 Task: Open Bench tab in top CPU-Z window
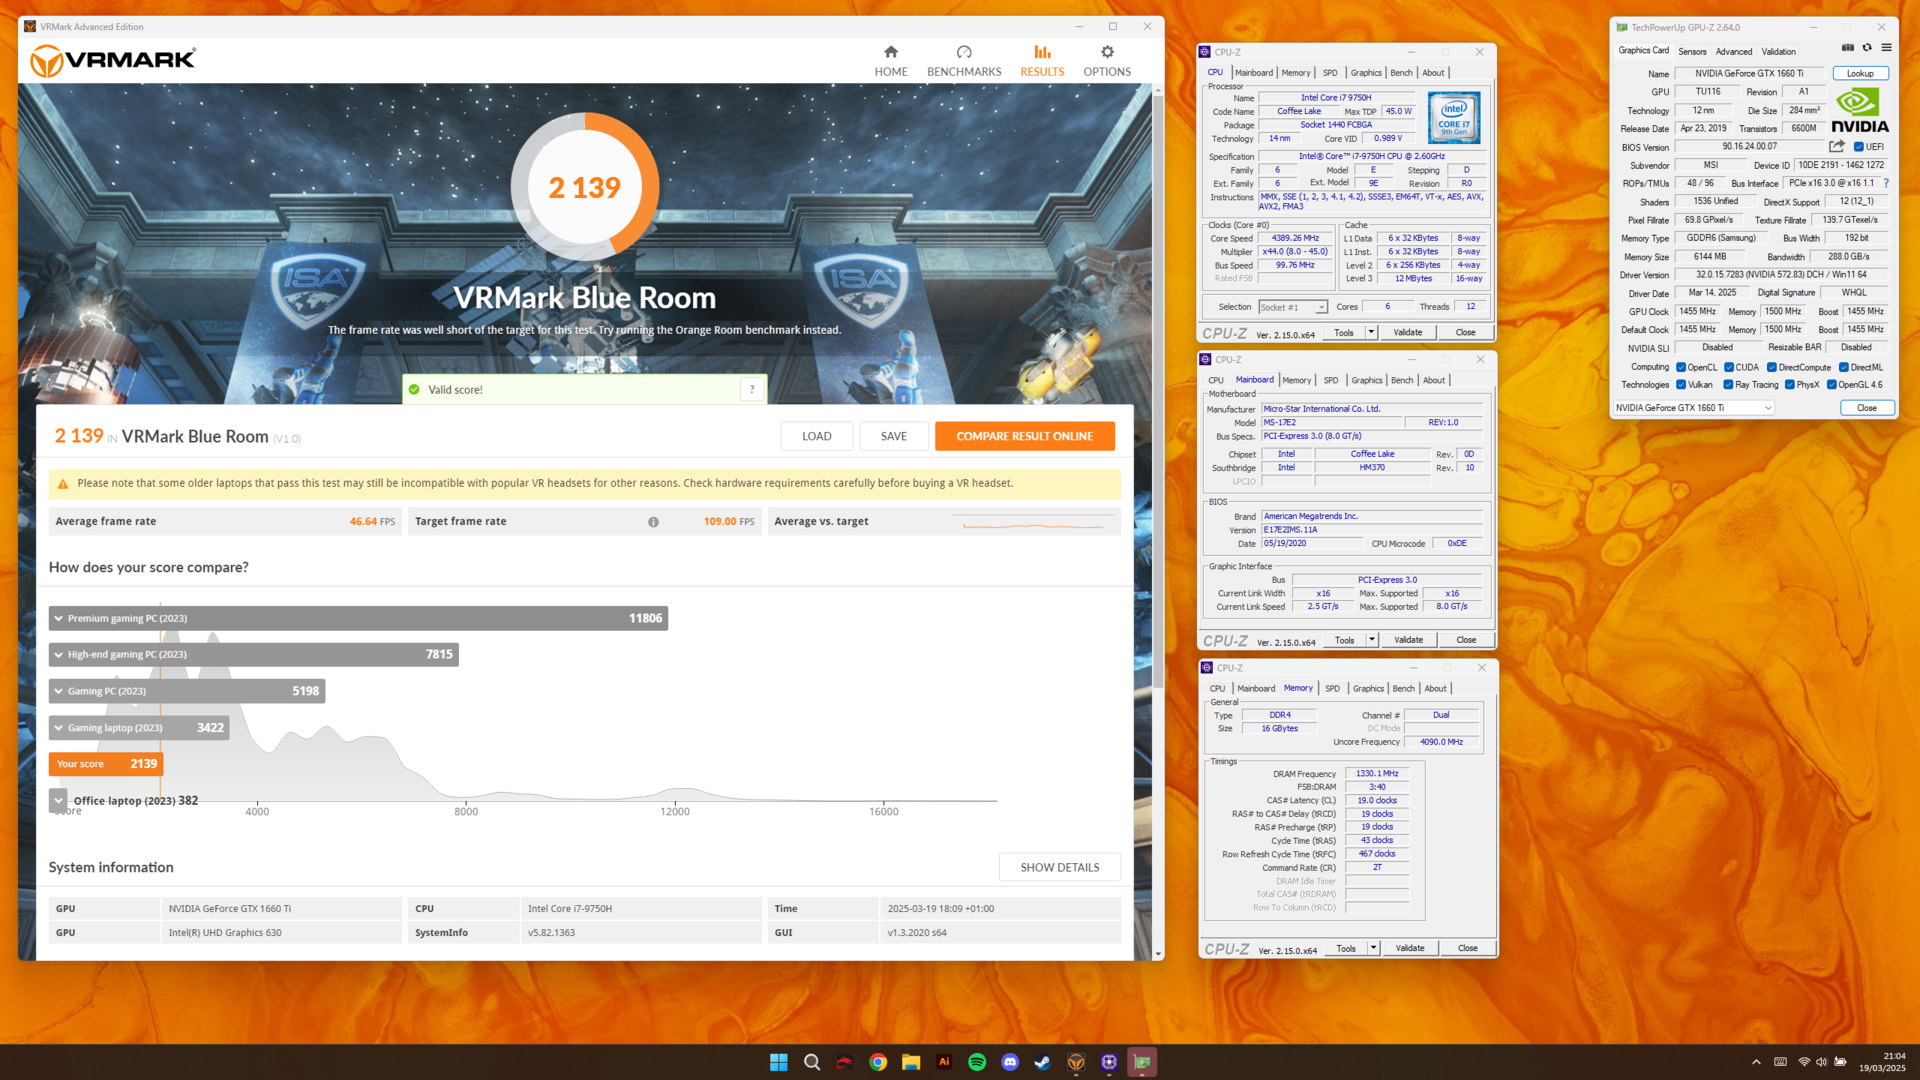[x=1401, y=72]
